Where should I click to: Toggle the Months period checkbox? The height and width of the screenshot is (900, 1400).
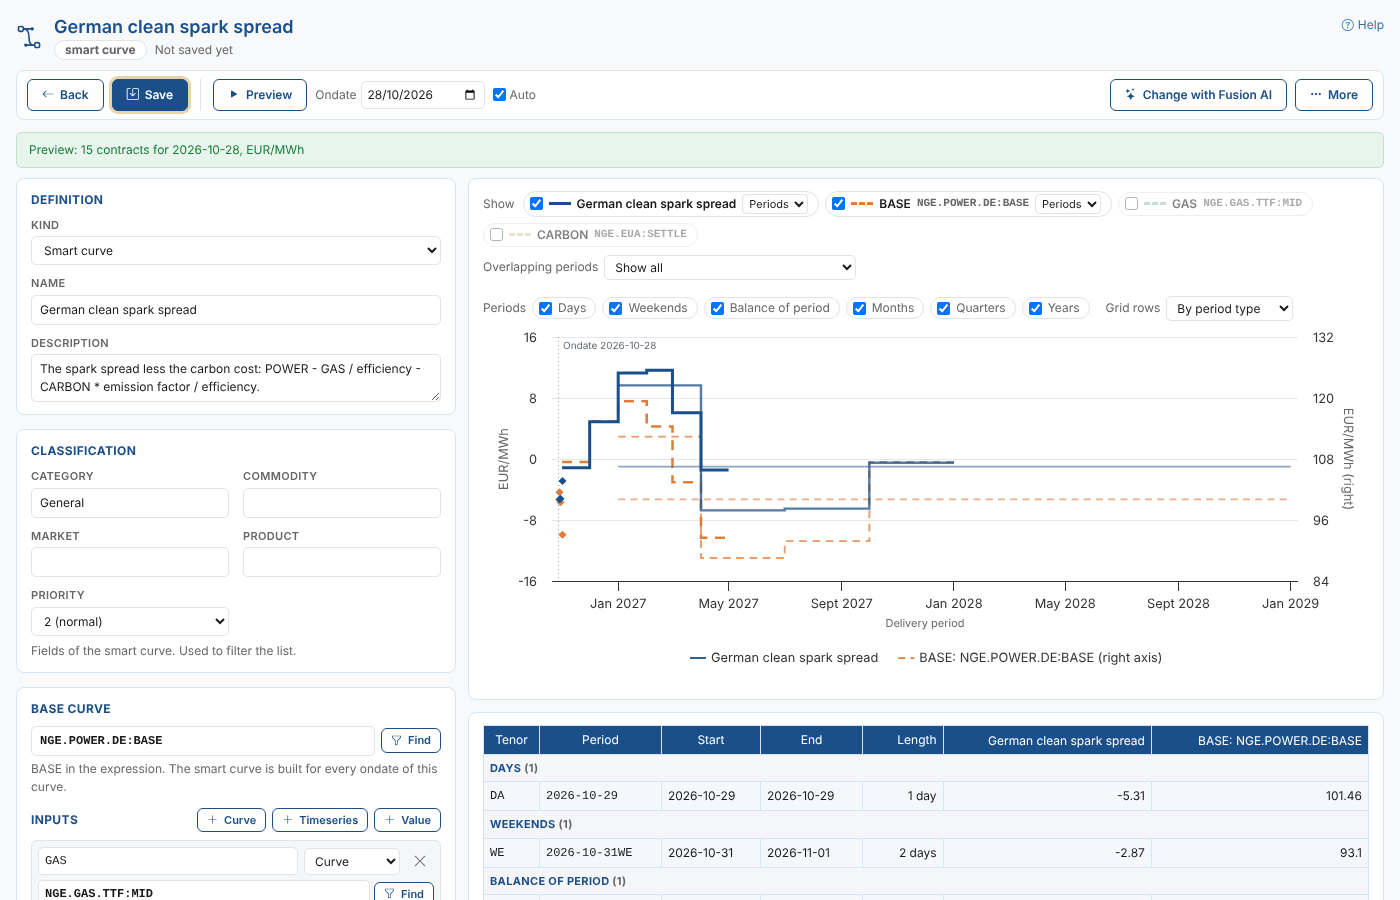[859, 309]
